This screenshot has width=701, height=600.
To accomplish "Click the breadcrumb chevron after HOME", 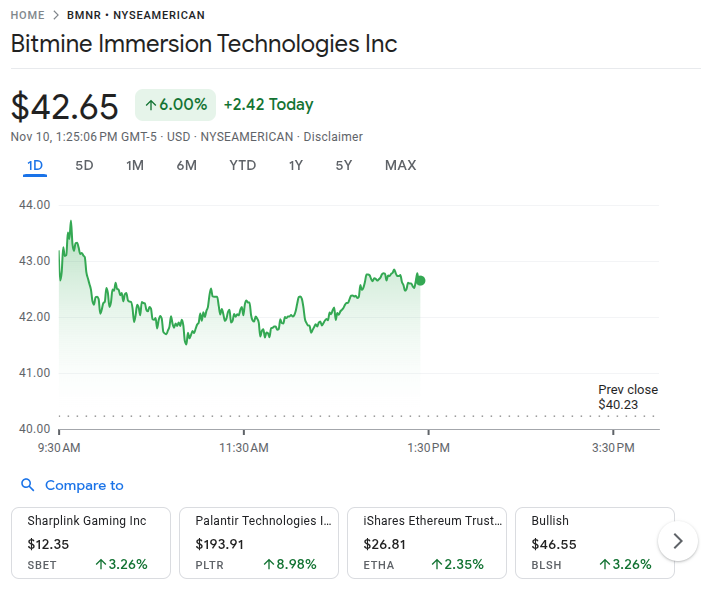I will (56, 16).
